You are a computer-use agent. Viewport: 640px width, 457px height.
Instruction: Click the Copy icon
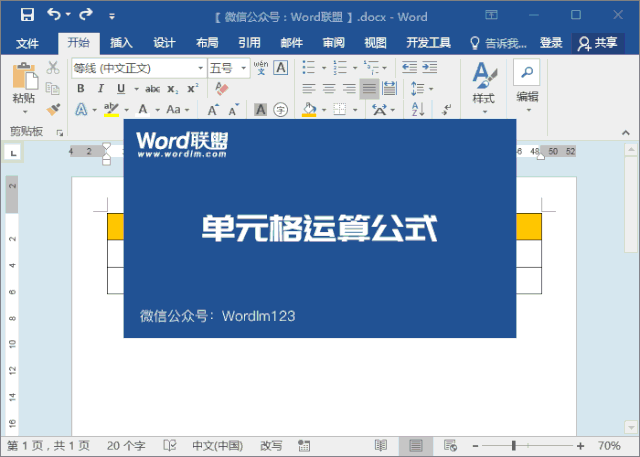click(x=53, y=88)
